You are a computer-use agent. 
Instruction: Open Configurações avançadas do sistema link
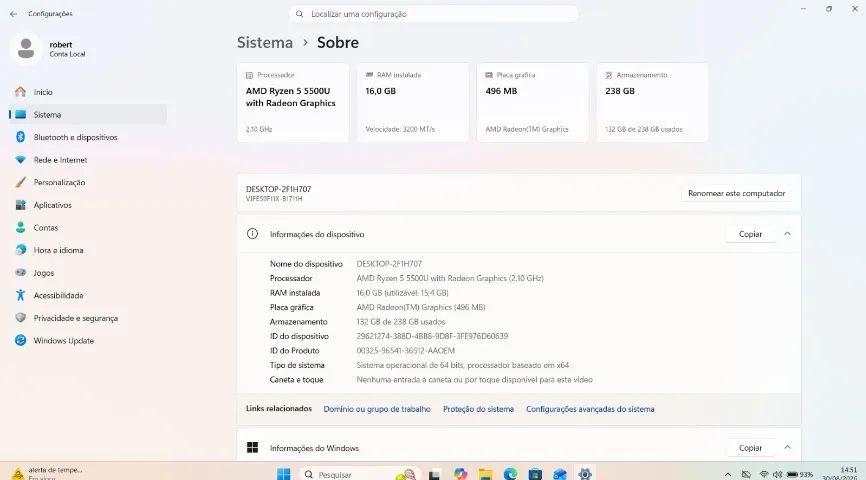590,409
